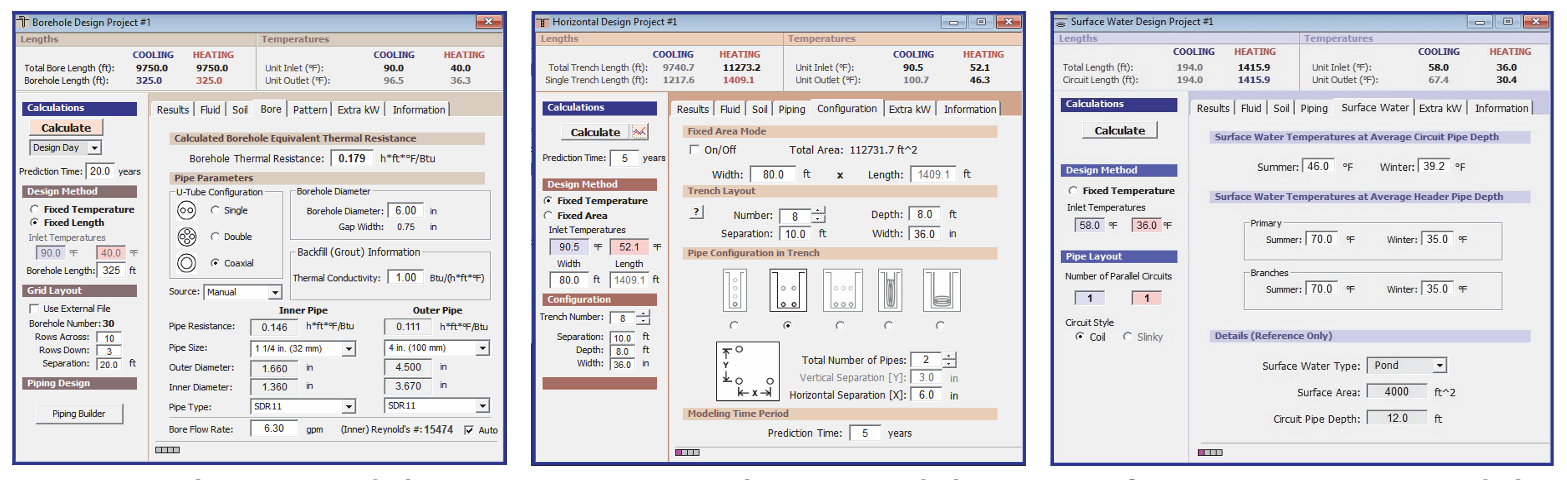
Task: Adjust the Total Number of Pipes stepper
Action: coord(950,360)
